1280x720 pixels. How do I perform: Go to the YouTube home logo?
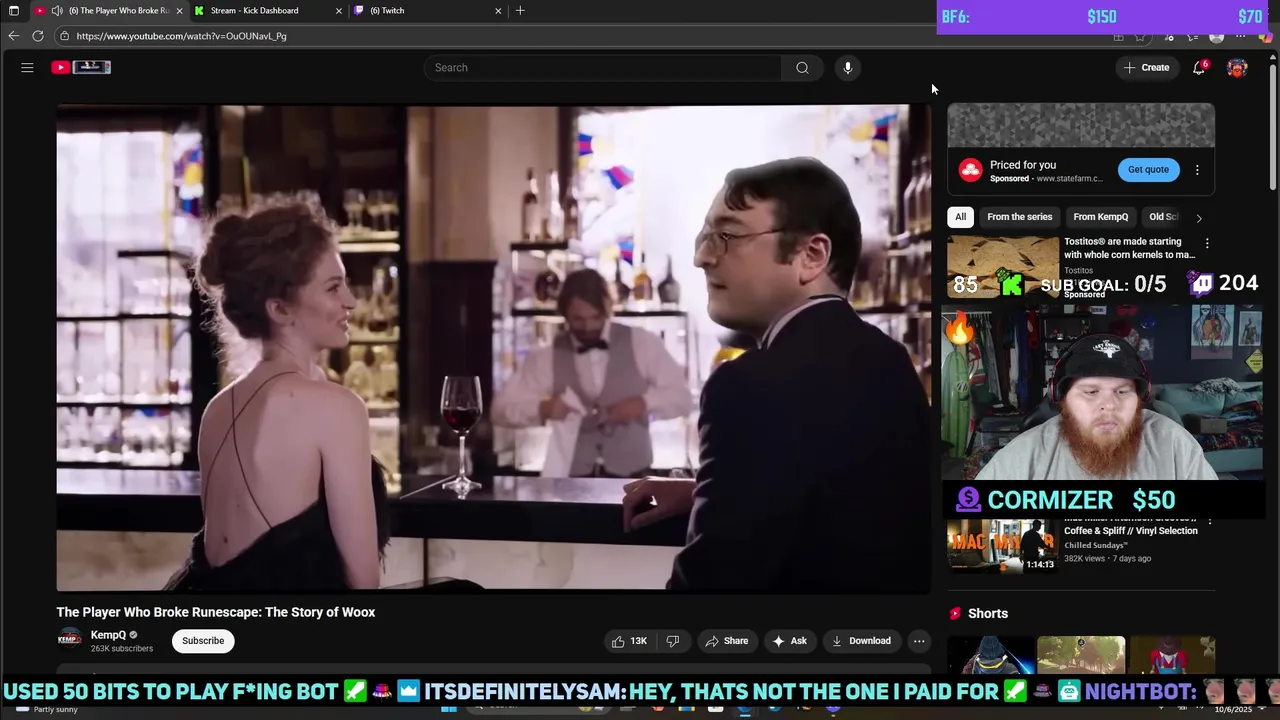point(81,67)
